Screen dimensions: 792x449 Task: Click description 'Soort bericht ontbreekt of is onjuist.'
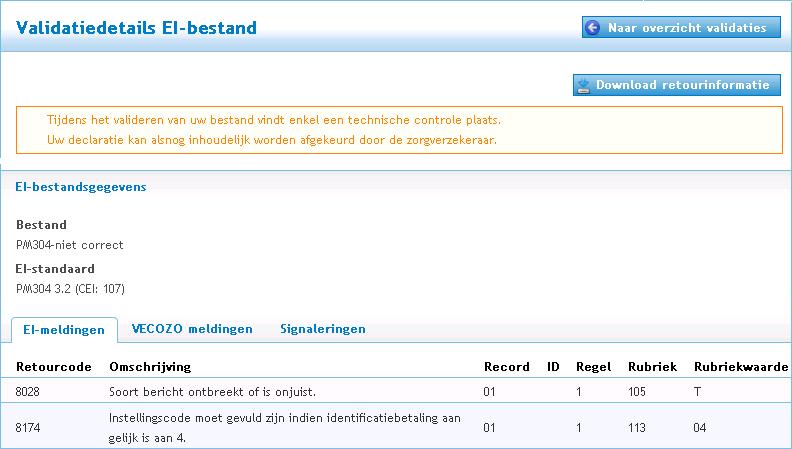coord(212,391)
